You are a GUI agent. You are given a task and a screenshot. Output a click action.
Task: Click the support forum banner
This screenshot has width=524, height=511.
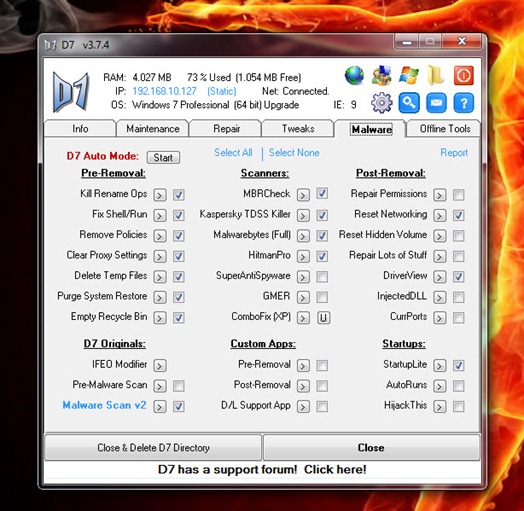pyautogui.click(x=262, y=470)
